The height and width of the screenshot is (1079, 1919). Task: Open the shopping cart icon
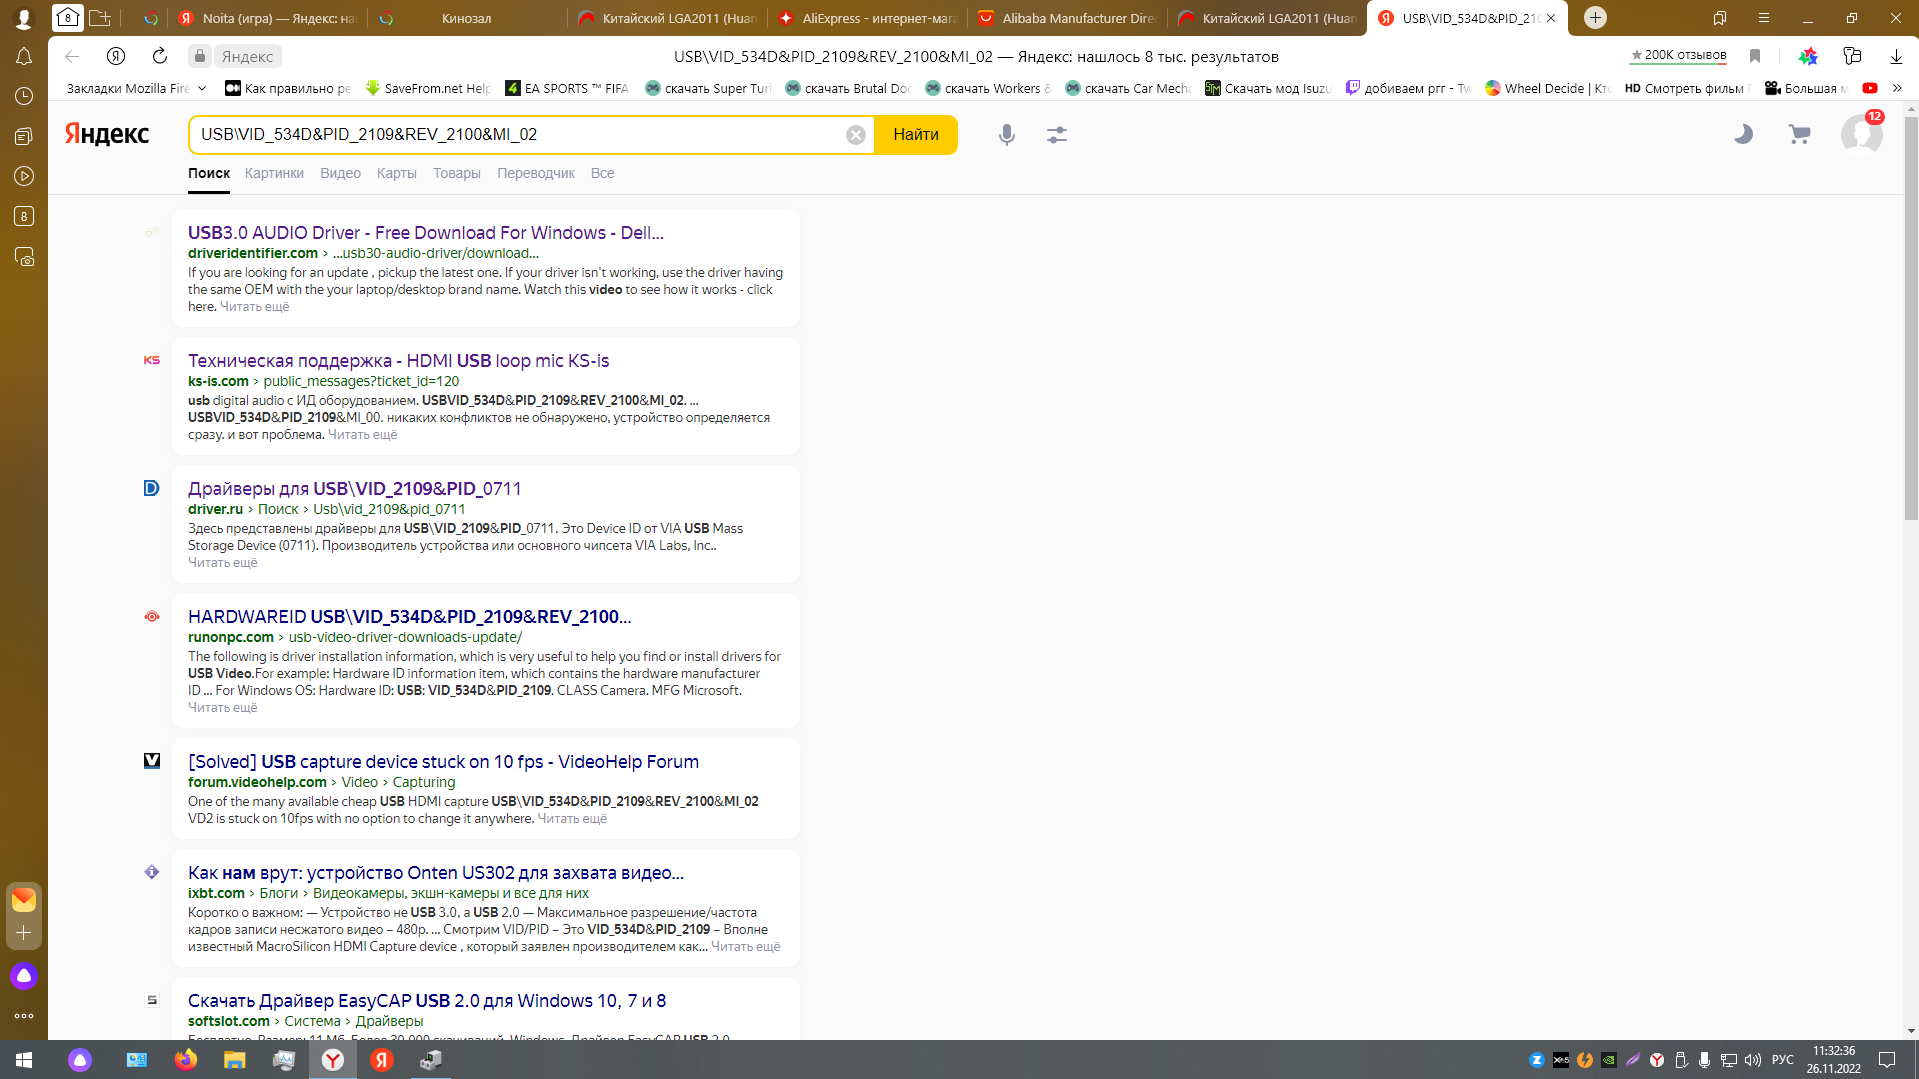(1800, 134)
